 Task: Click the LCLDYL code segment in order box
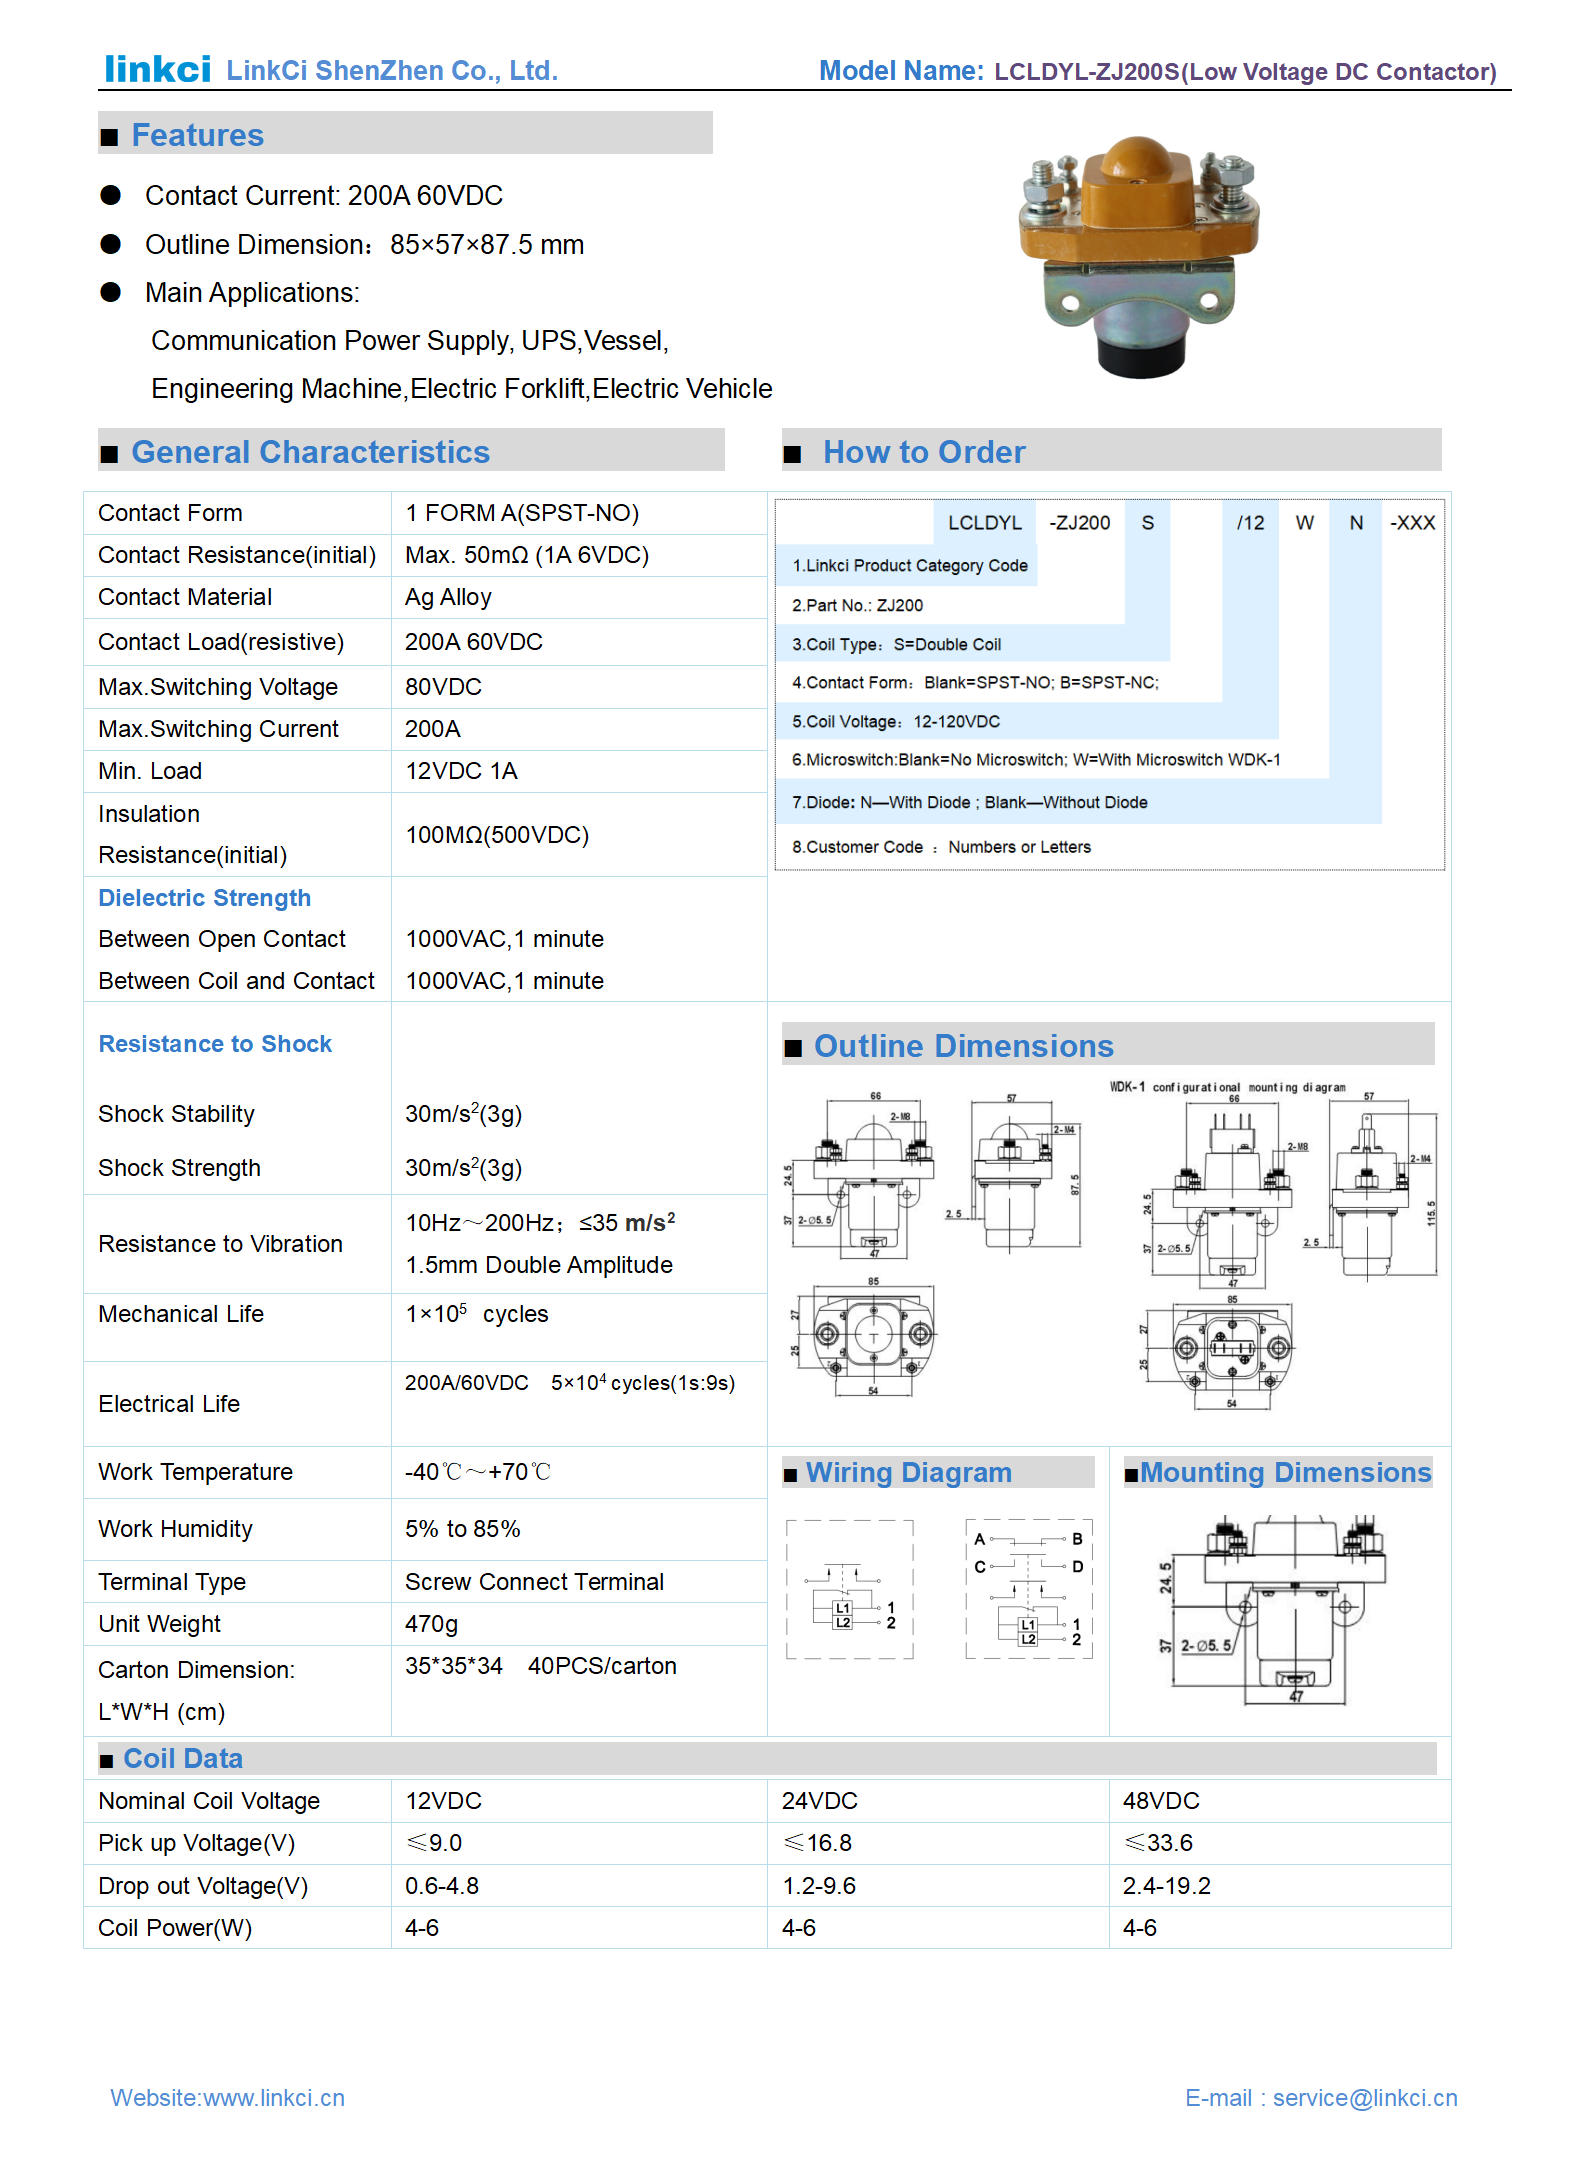click(x=984, y=523)
